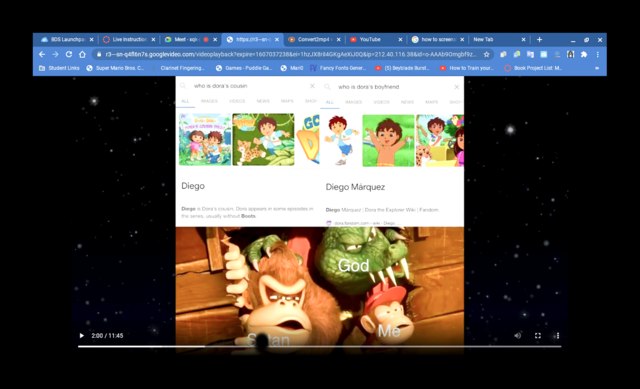Bookmark this page with the star
640x389 pixels.
point(487,54)
